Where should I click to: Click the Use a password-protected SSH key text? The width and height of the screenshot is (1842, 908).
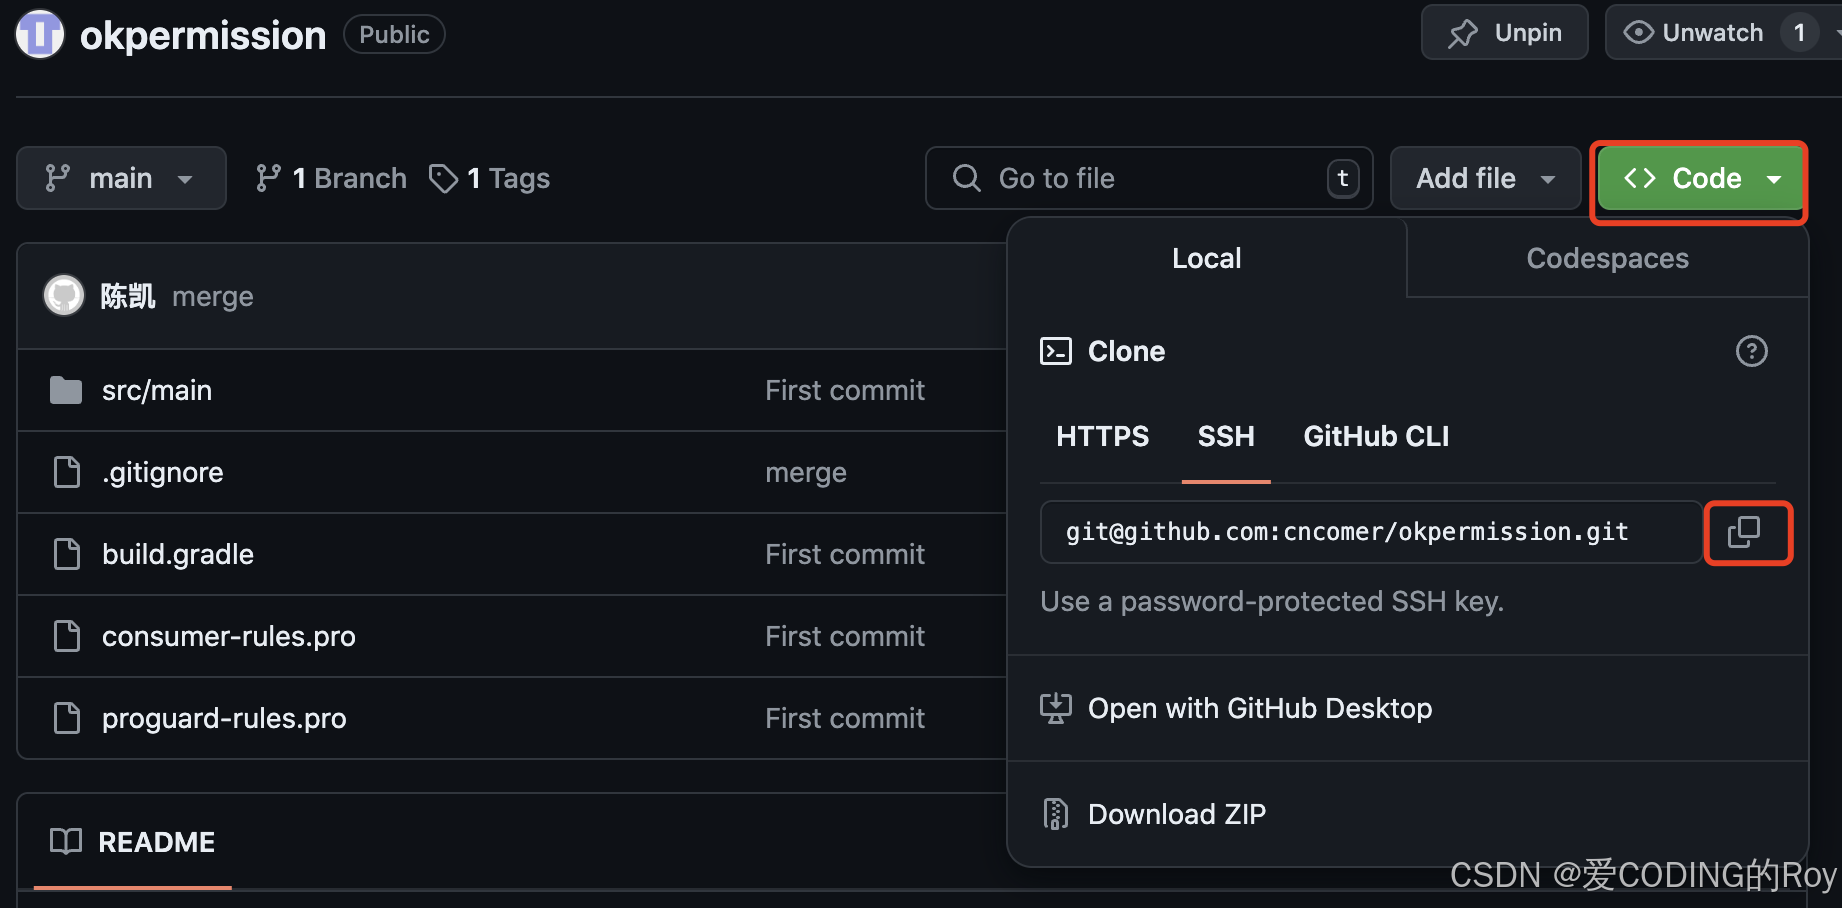point(1272,601)
